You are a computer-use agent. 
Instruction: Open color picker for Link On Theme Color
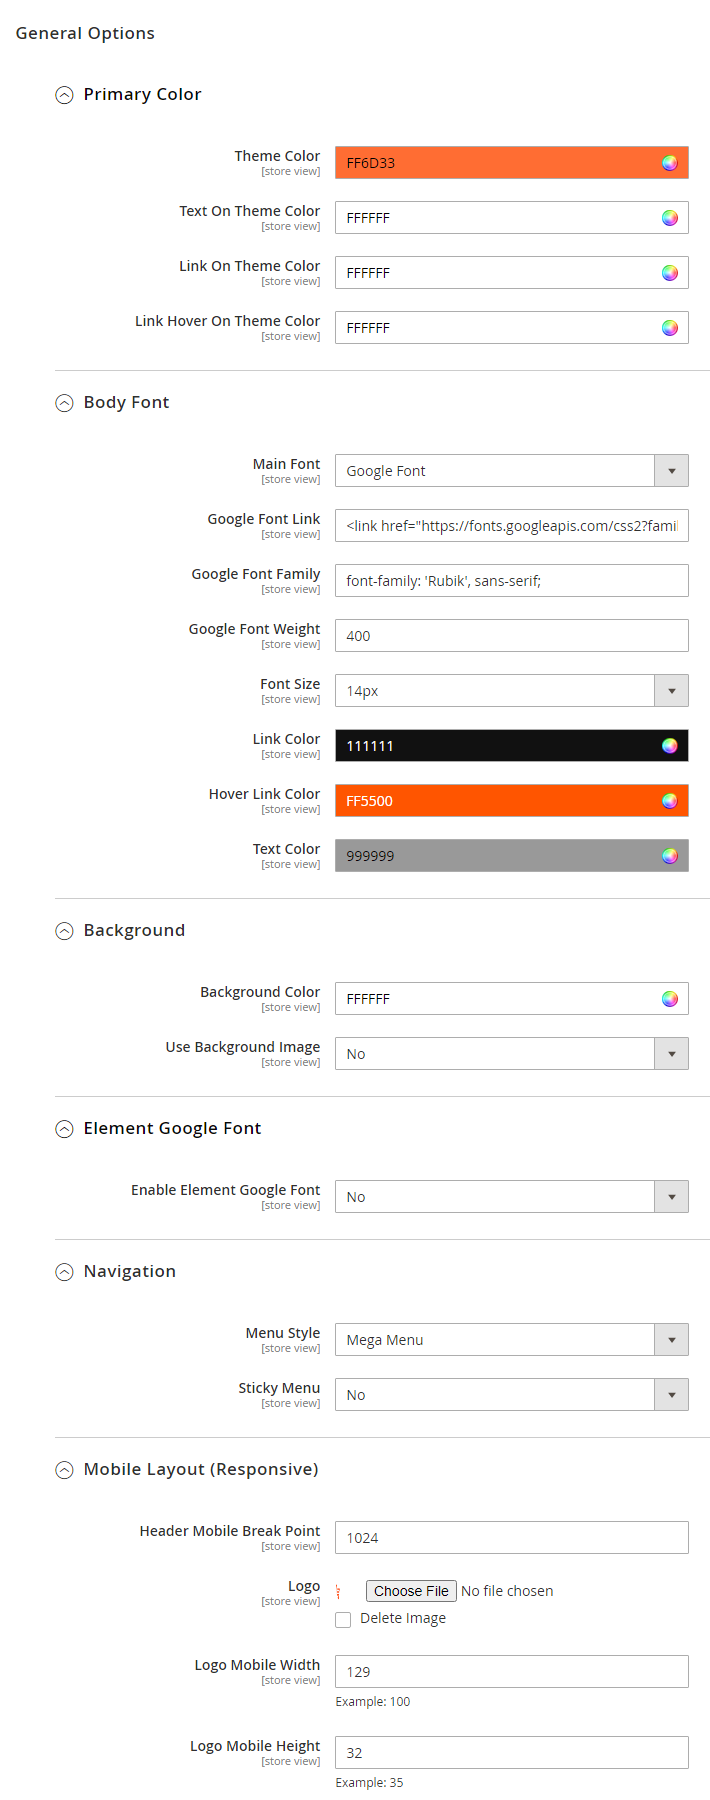pos(670,273)
